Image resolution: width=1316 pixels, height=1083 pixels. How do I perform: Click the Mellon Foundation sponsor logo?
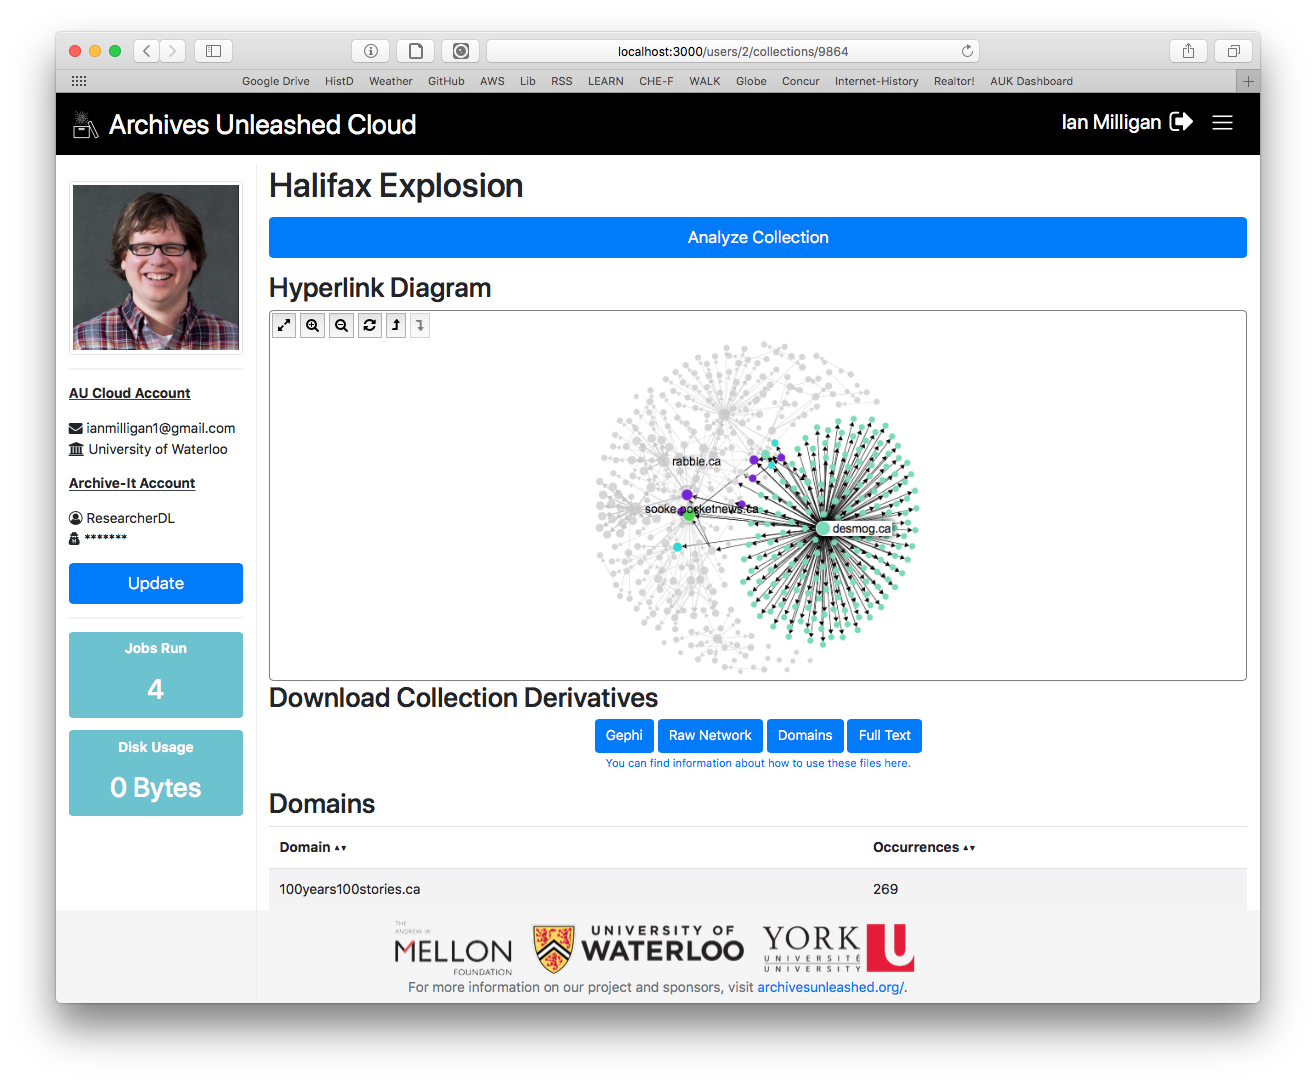(x=453, y=949)
